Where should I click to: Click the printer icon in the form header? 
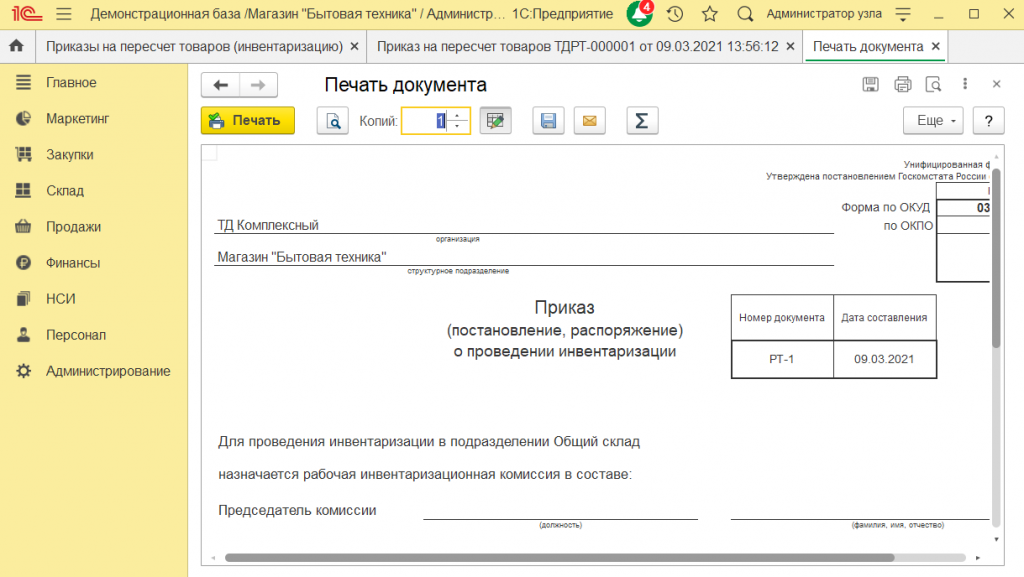click(x=903, y=84)
